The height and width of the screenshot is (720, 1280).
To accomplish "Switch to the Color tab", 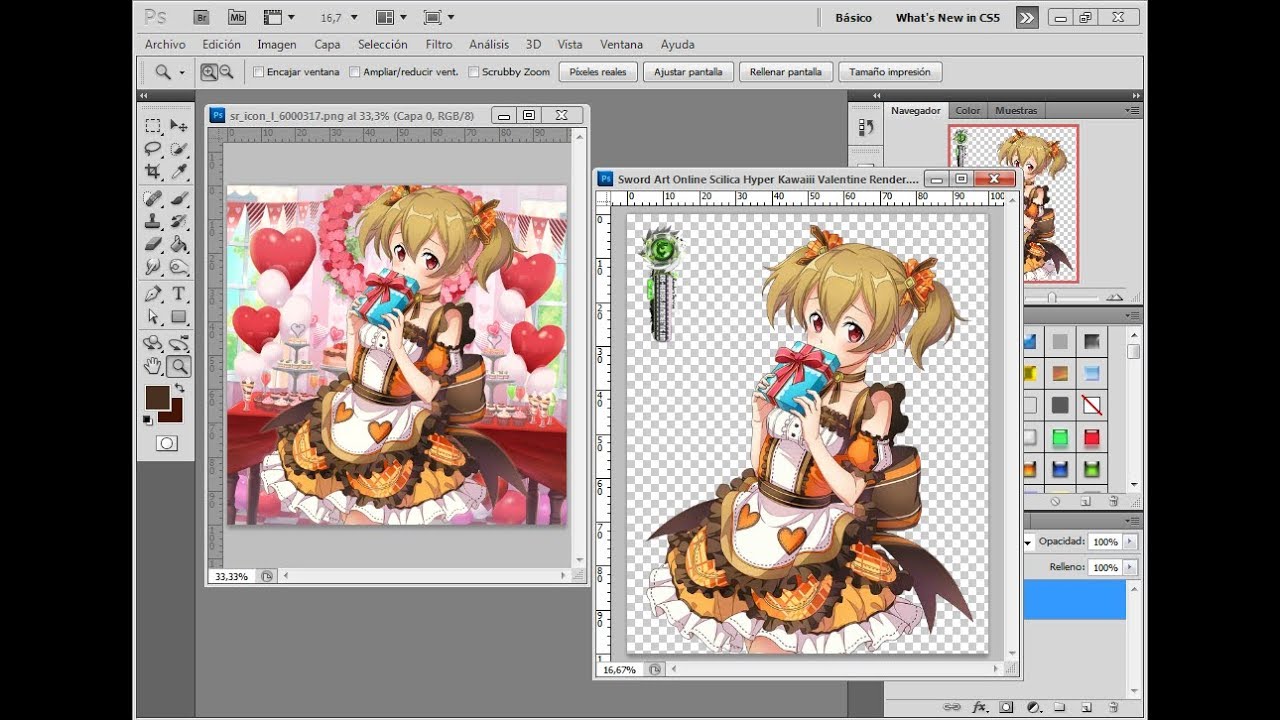I will tap(968, 110).
